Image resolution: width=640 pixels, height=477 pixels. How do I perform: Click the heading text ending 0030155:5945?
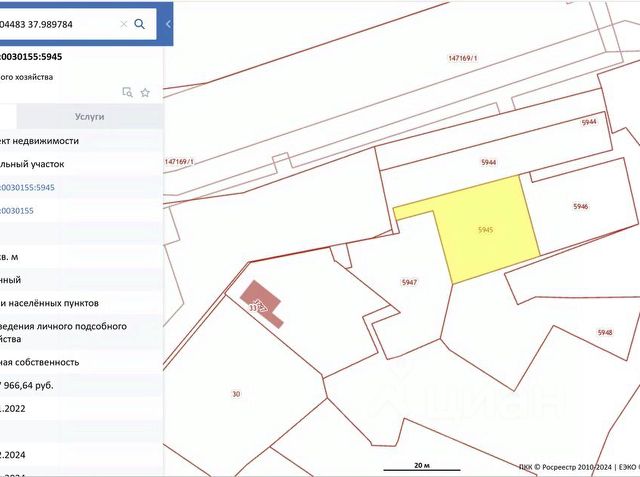[31, 57]
